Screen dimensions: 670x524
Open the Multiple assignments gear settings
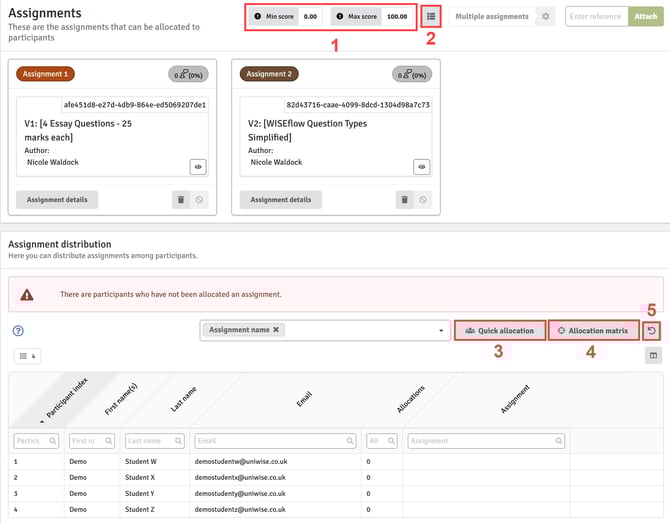545,17
